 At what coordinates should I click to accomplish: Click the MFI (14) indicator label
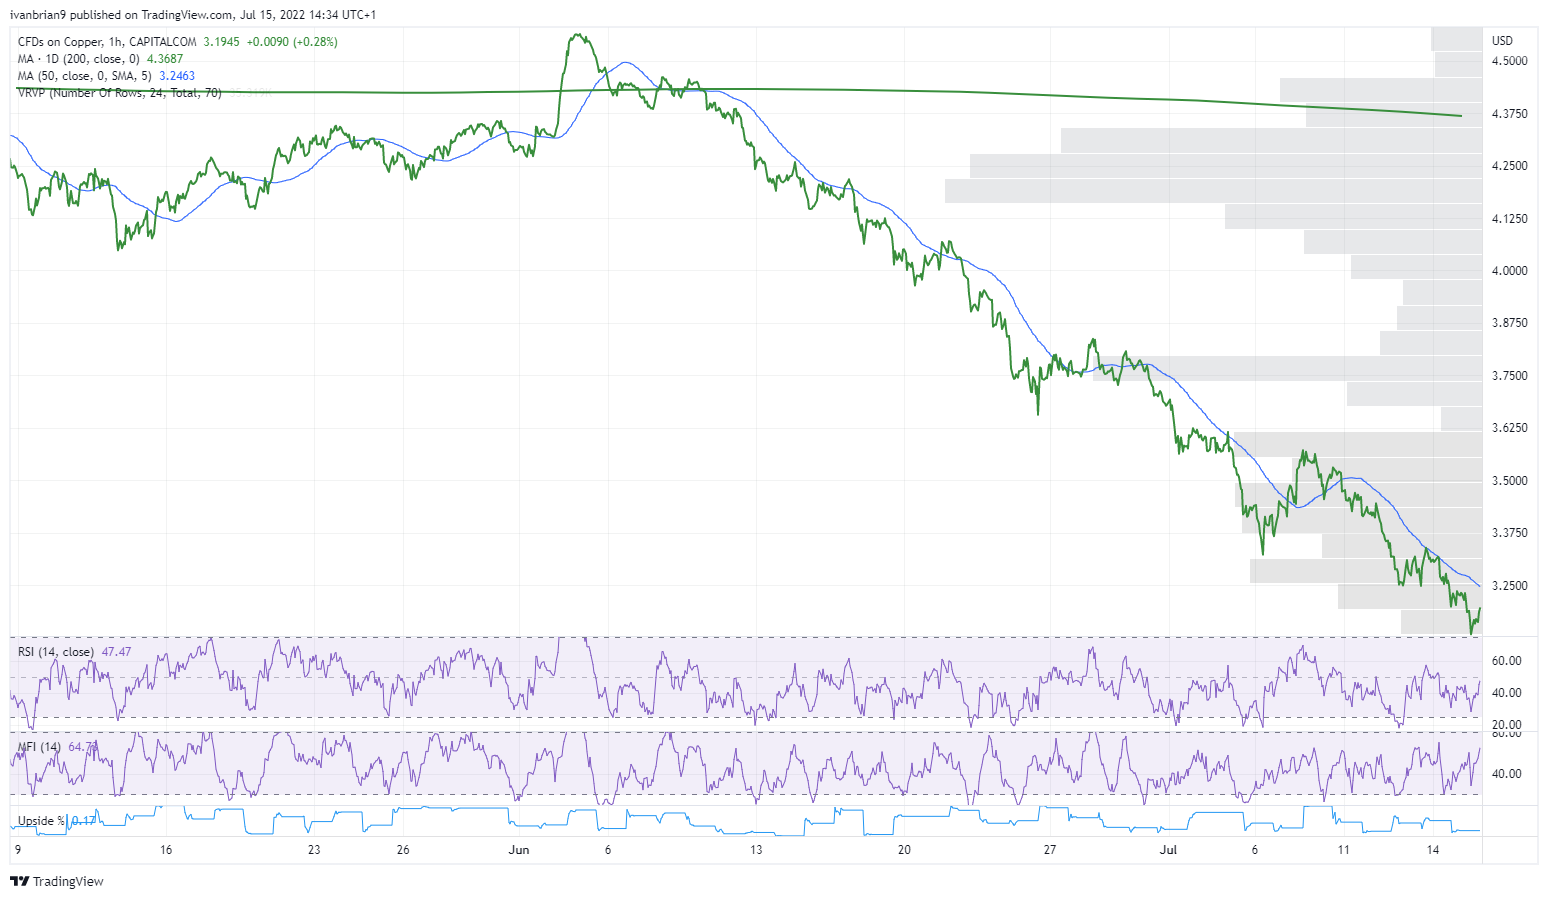(x=39, y=747)
